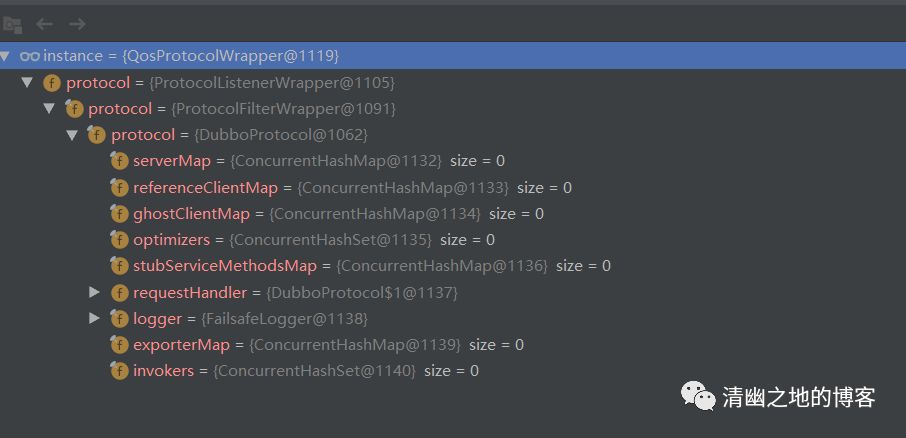Screen dimensions: 906x438
Task: Click the field icon next to invokers
Action: coord(119,370)
